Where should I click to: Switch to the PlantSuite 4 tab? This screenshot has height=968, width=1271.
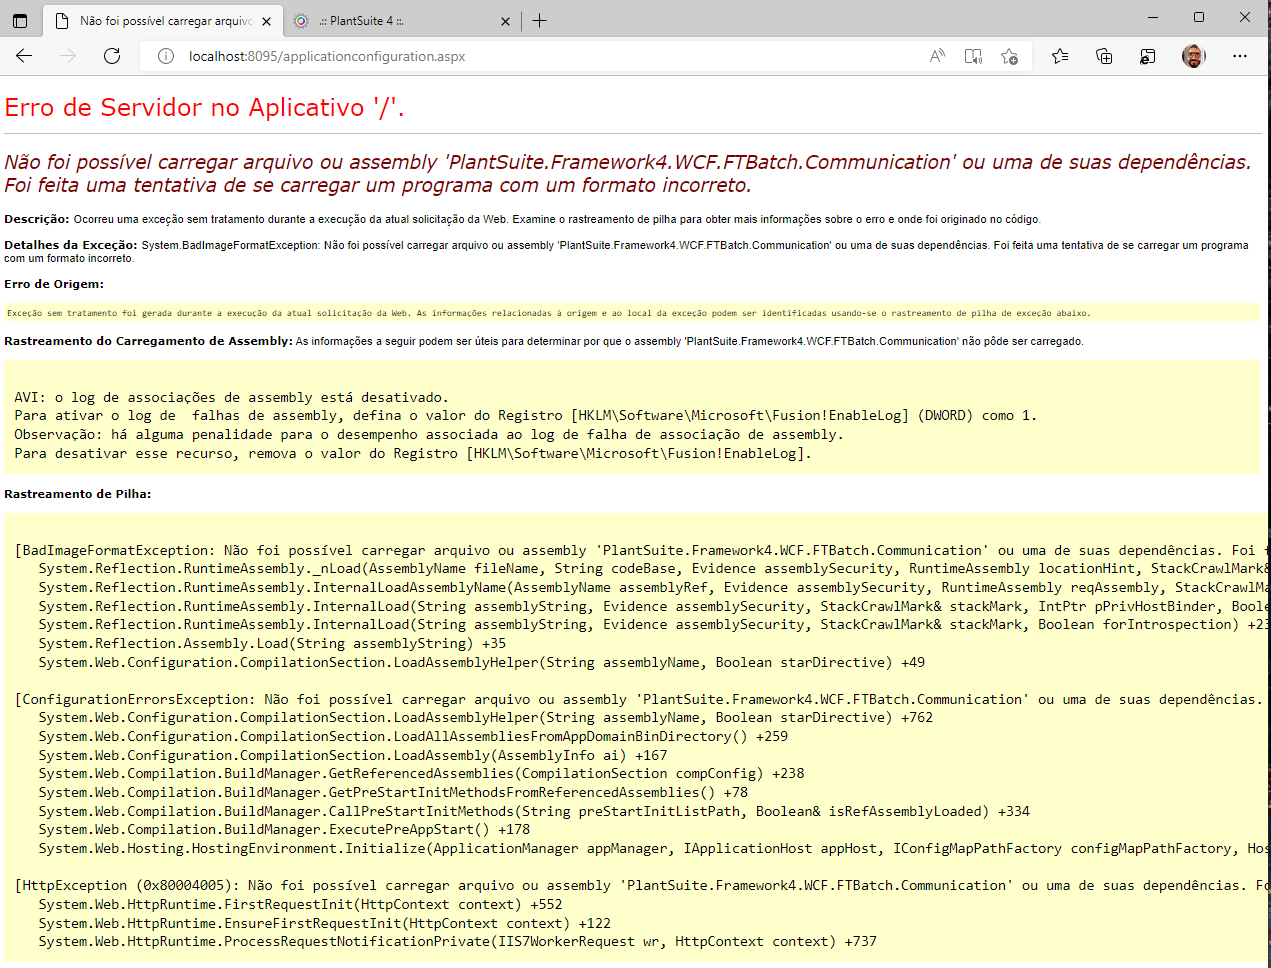click(402, 20)
